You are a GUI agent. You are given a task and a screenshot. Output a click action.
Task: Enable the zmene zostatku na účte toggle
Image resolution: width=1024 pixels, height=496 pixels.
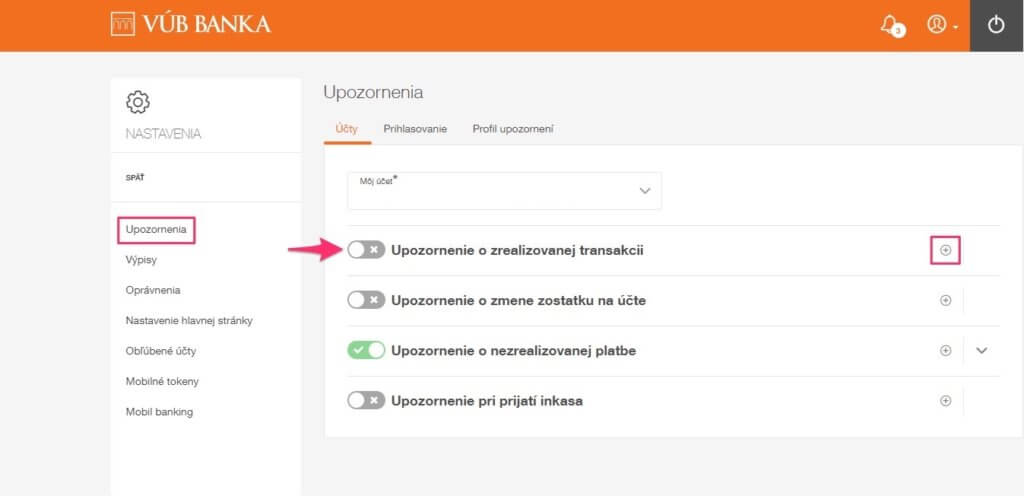coord(366,300)
